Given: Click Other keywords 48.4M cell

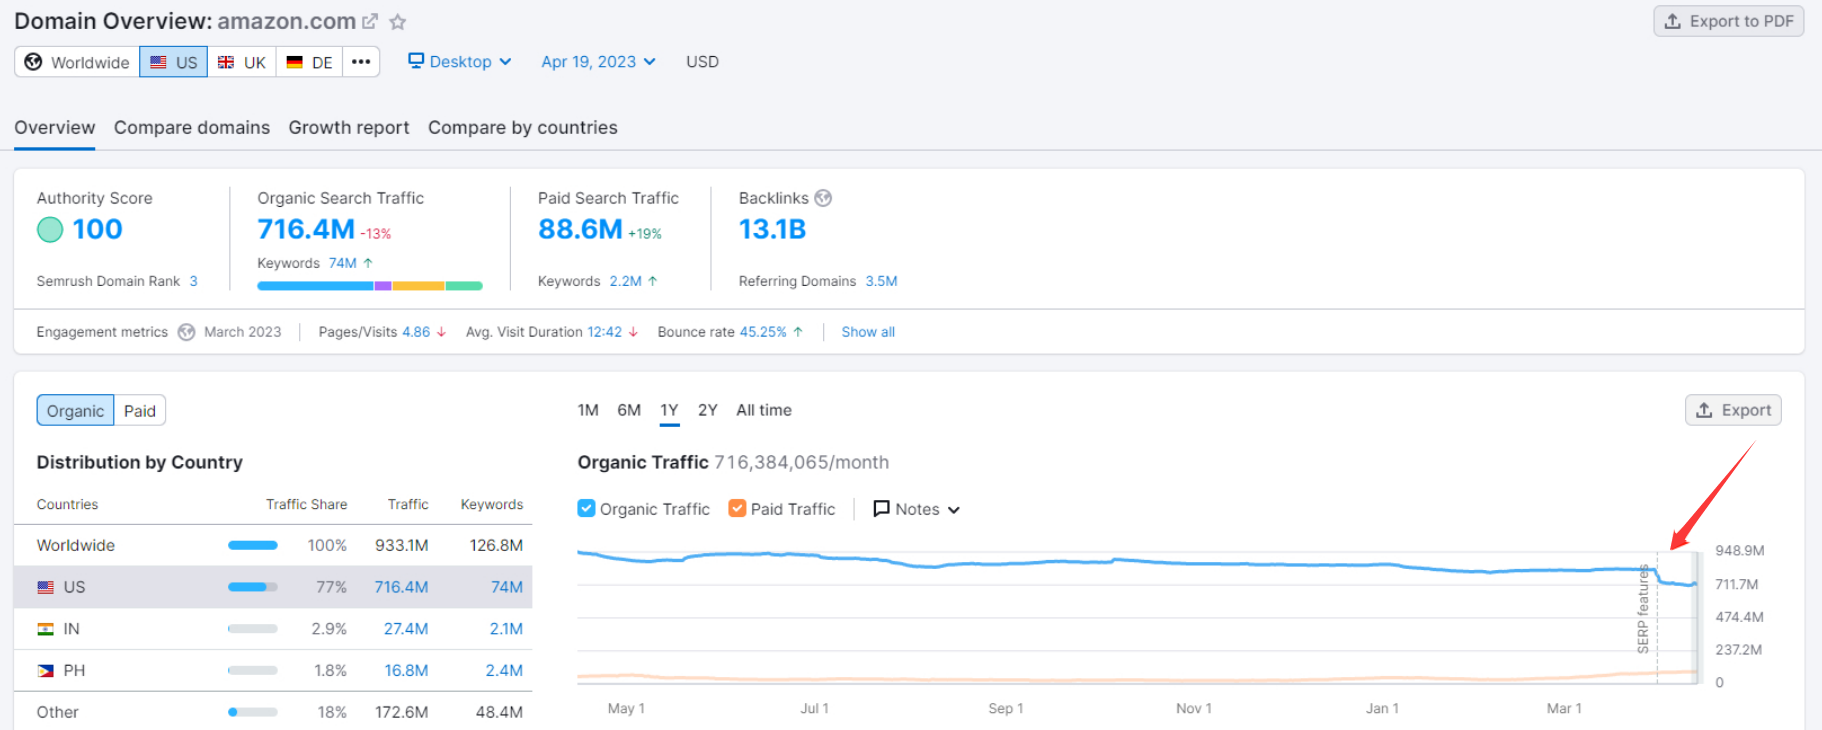Looking at the screenshot, I should tap(499, 712).
